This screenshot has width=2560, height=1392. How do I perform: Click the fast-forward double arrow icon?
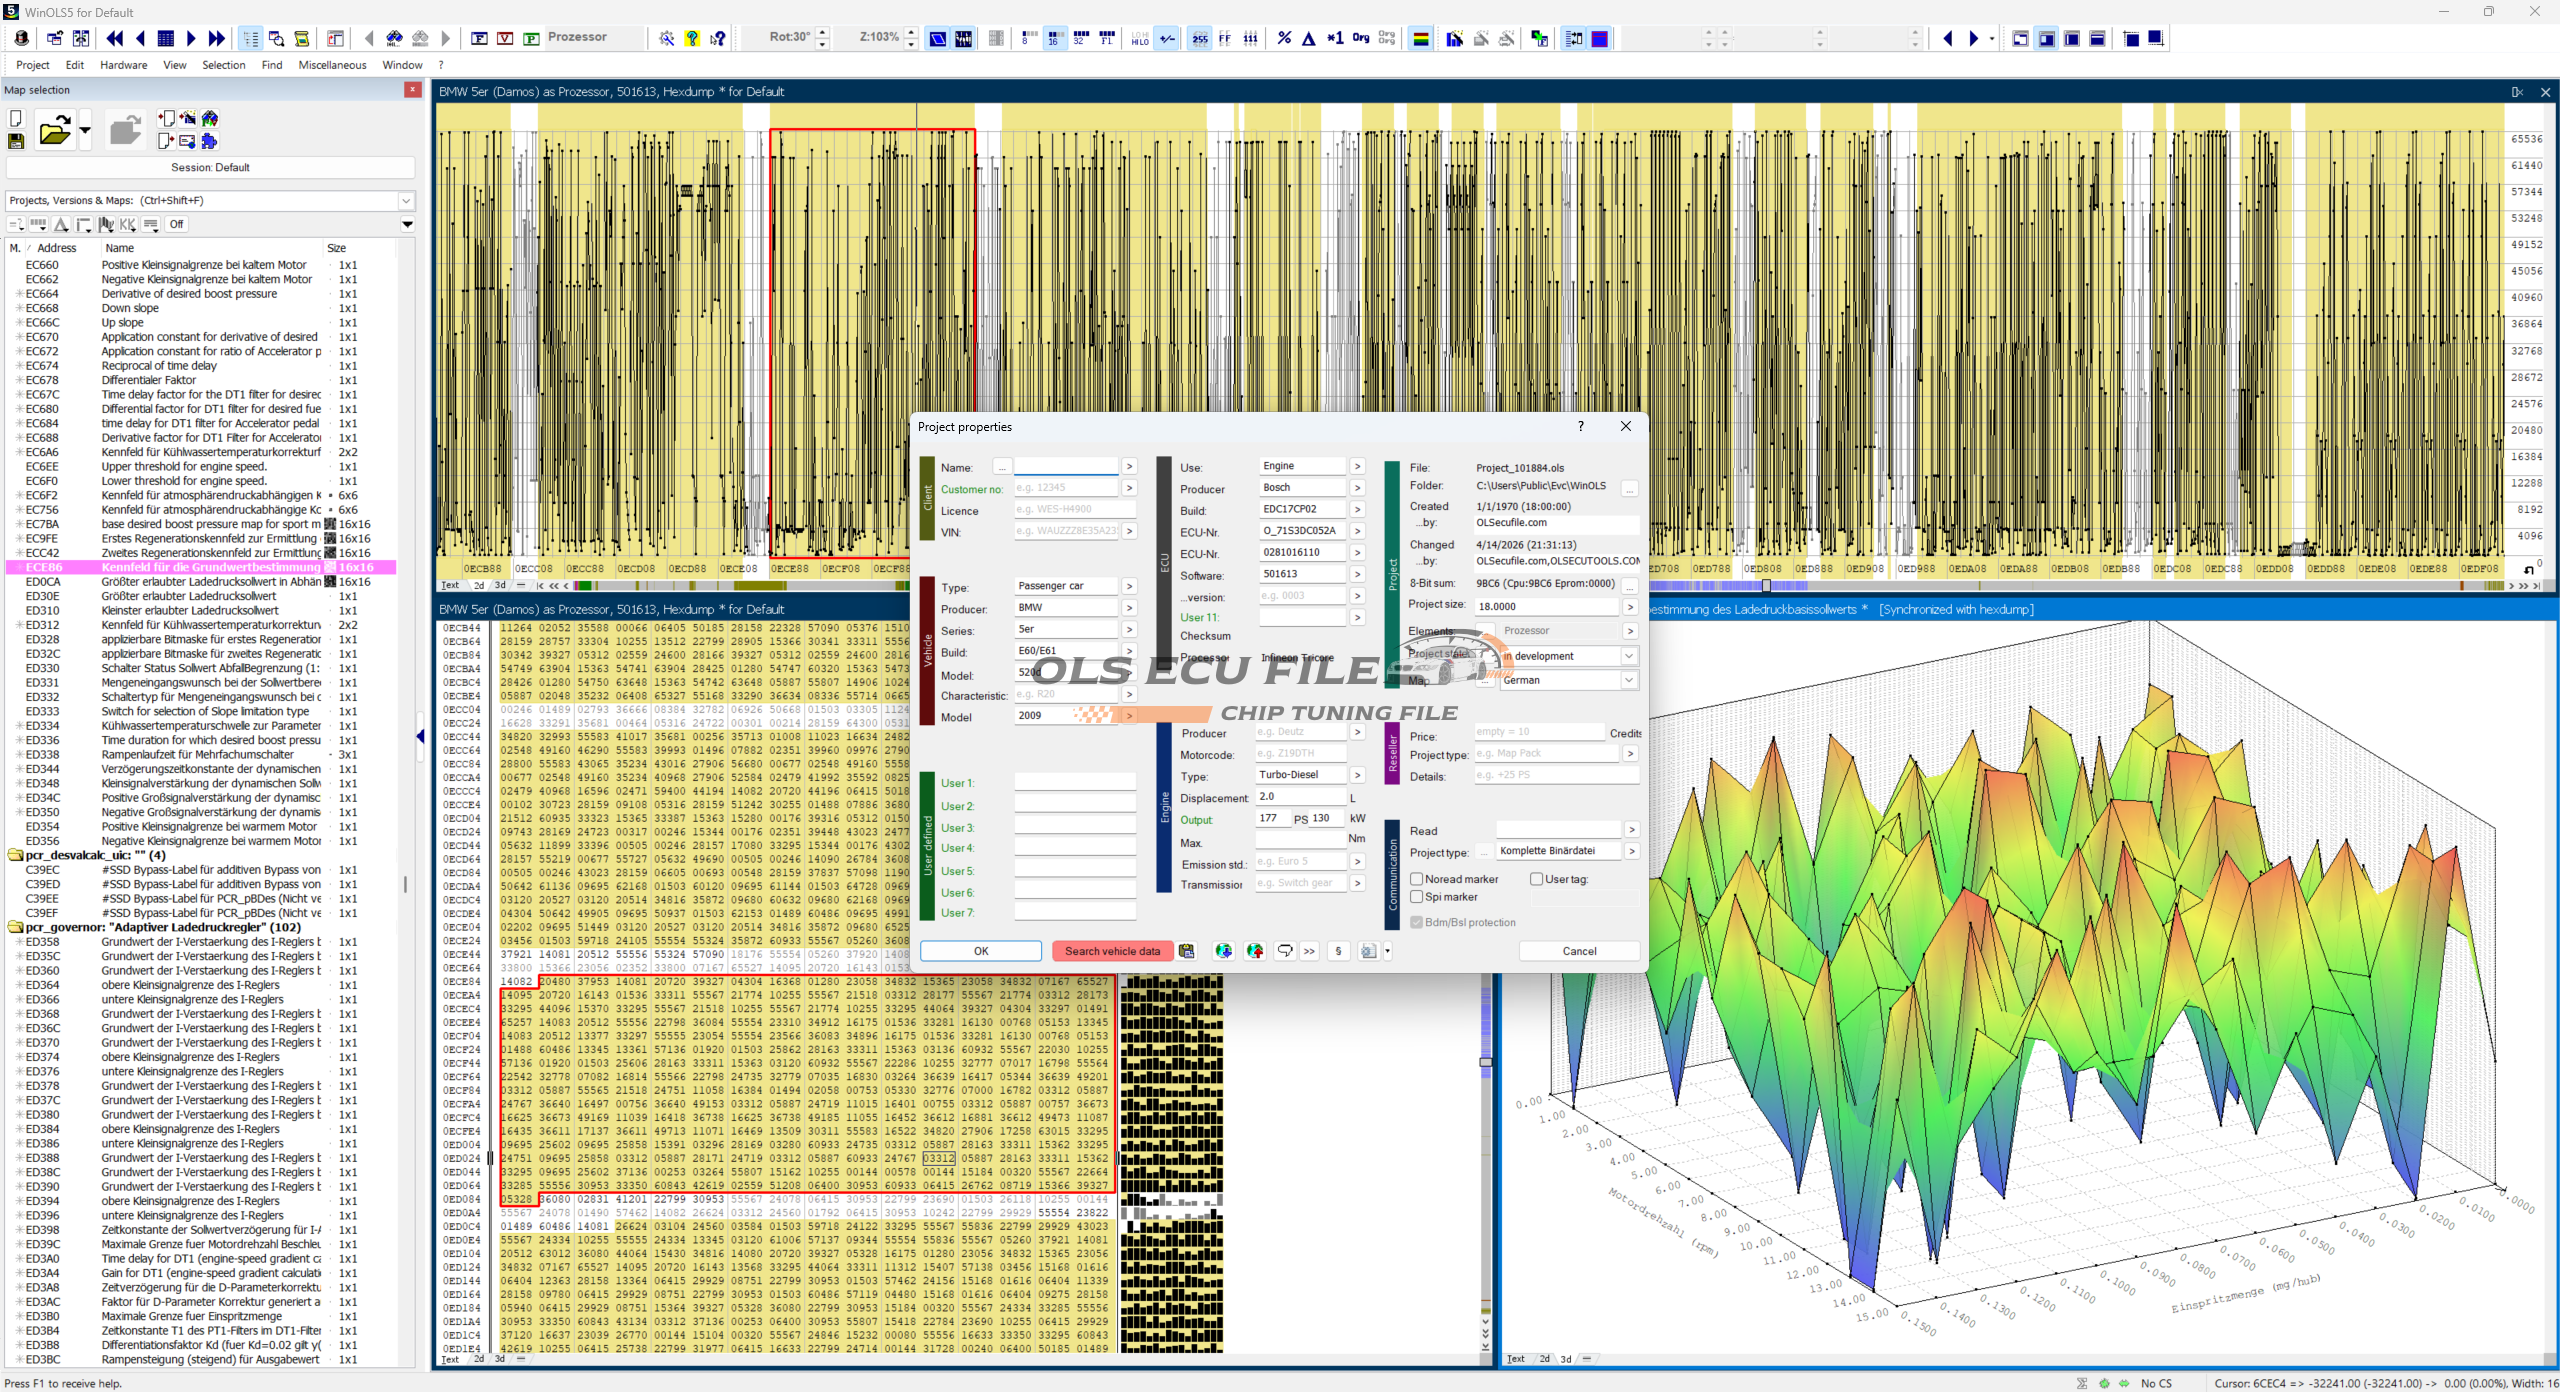tap(216, 38)
